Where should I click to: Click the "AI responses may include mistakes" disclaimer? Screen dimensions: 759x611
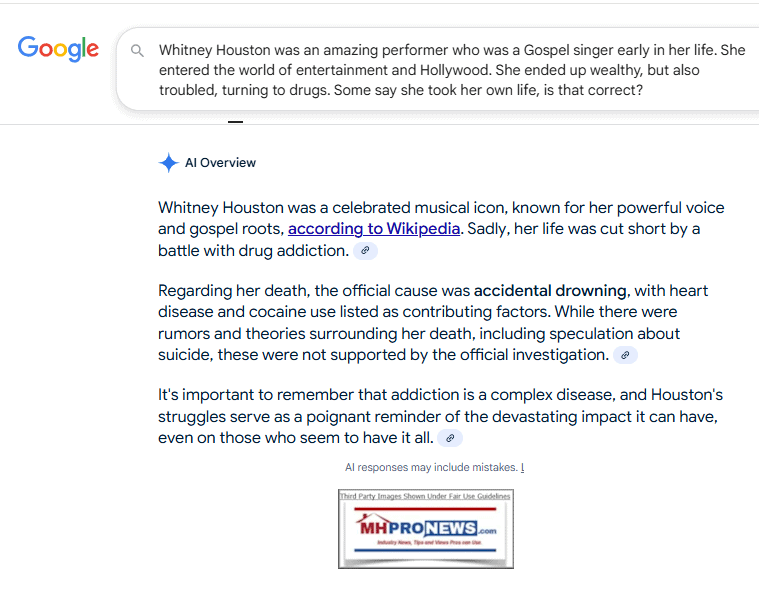(x=430, y=467)
